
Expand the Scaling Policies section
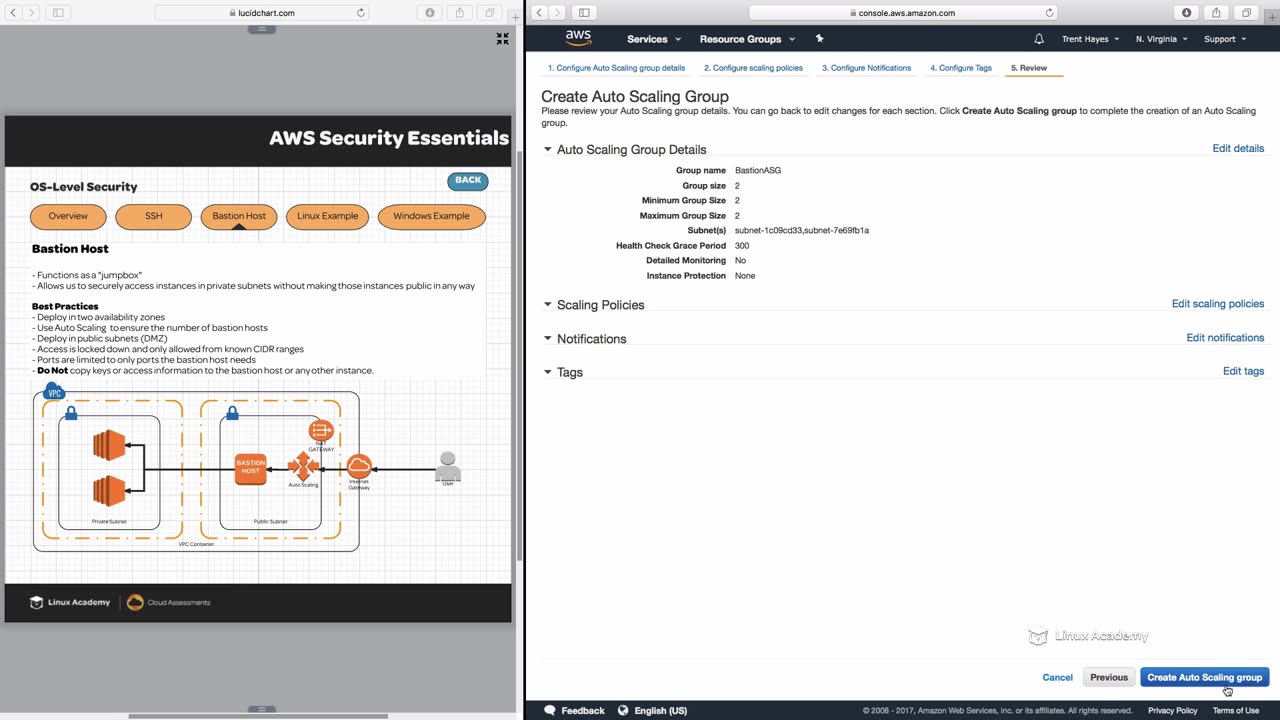[547, 304]
